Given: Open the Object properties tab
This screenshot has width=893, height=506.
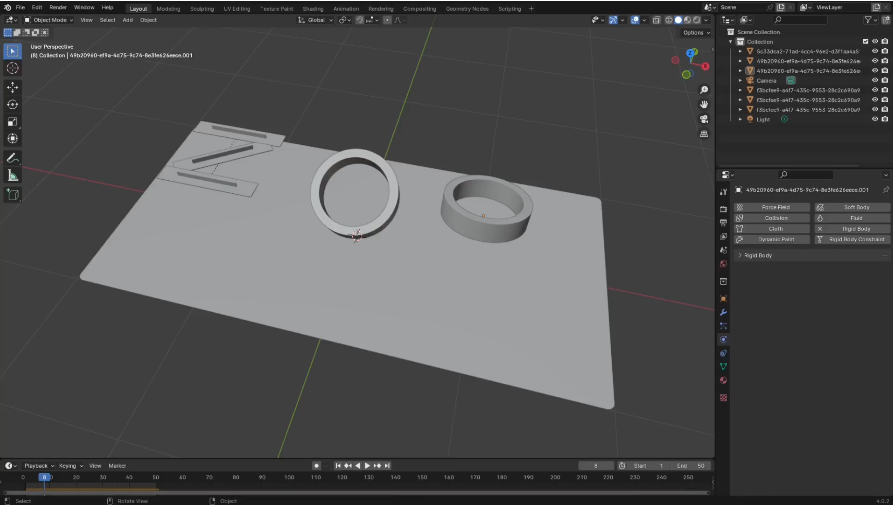Looking at the screenshot, I should (x=723, y=299).
